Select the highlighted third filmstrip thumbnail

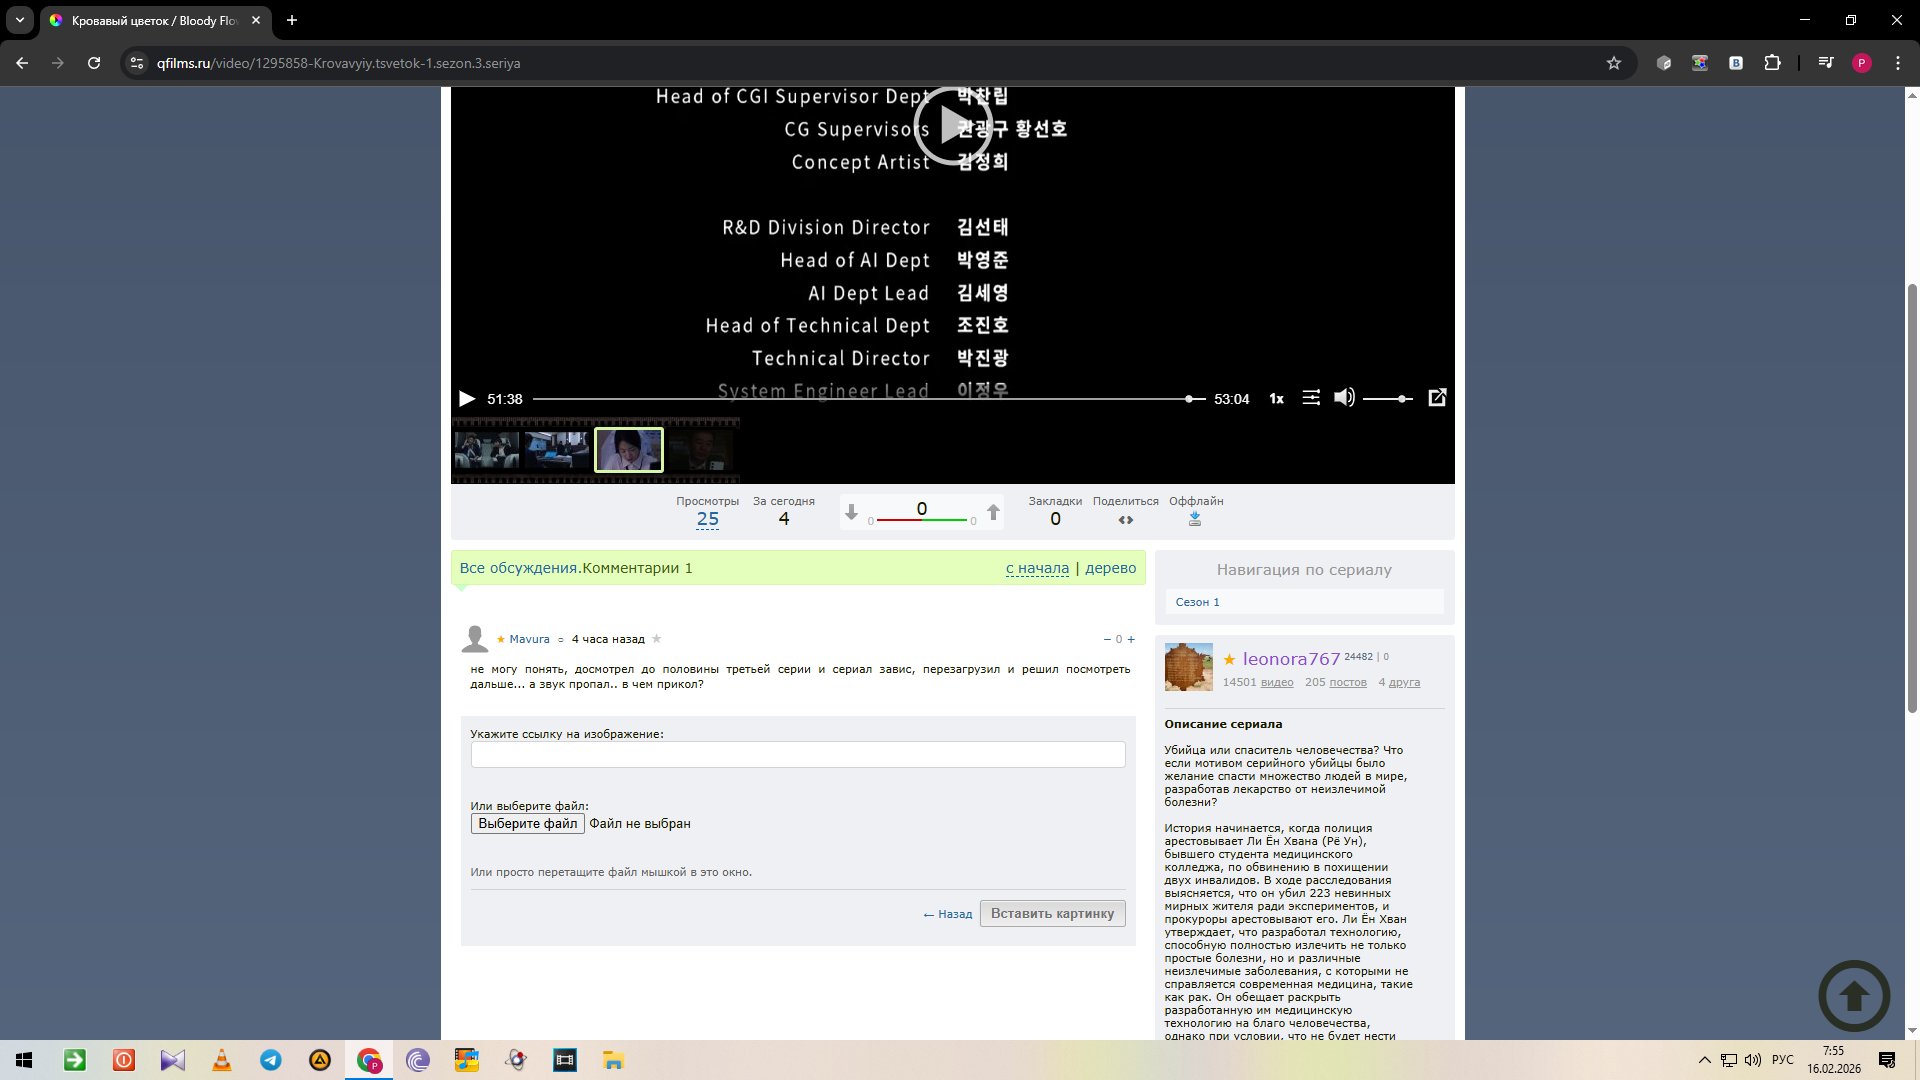click(628, 450)
